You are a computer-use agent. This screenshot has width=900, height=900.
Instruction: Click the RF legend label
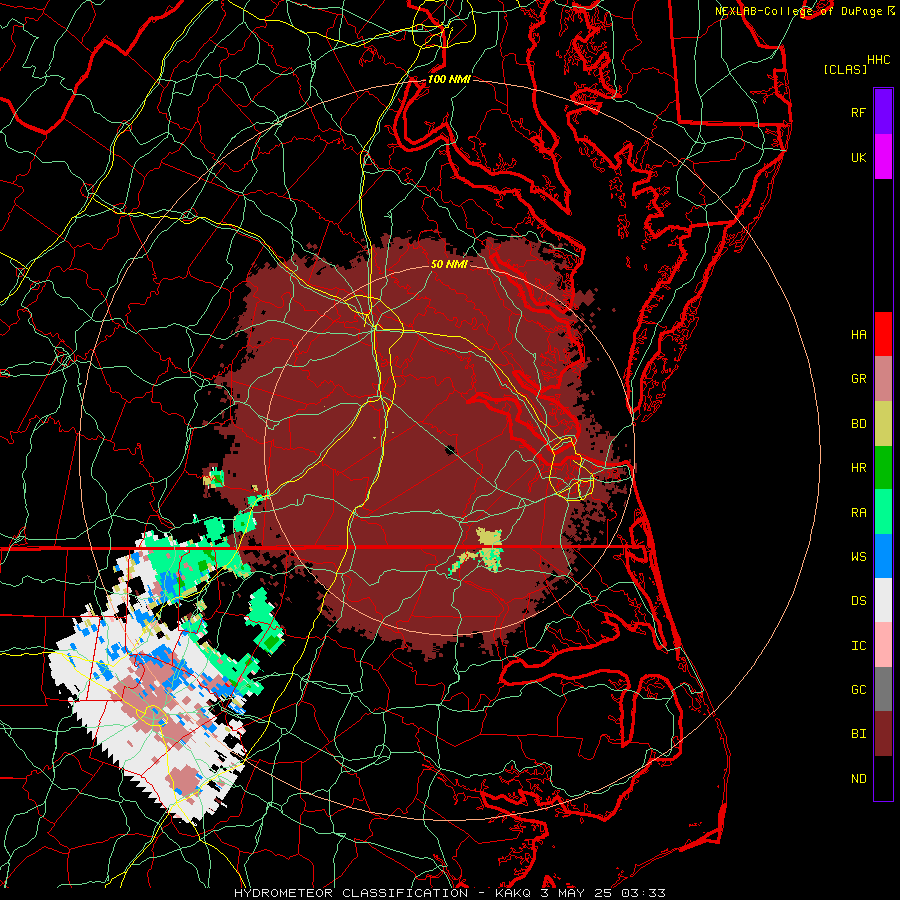tap(858, 112)
